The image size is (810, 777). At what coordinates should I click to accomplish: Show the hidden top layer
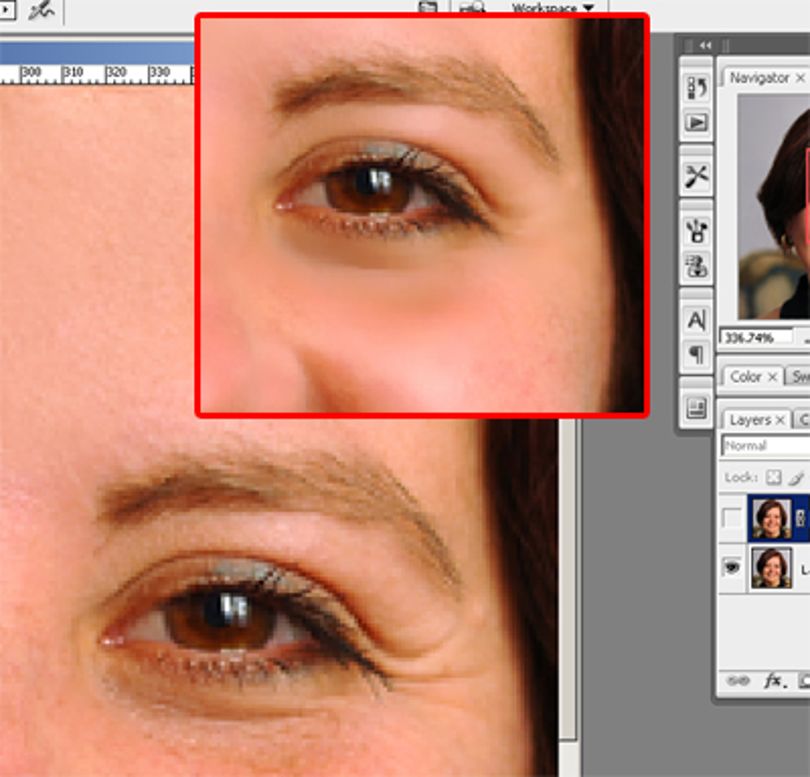(732, 518)
